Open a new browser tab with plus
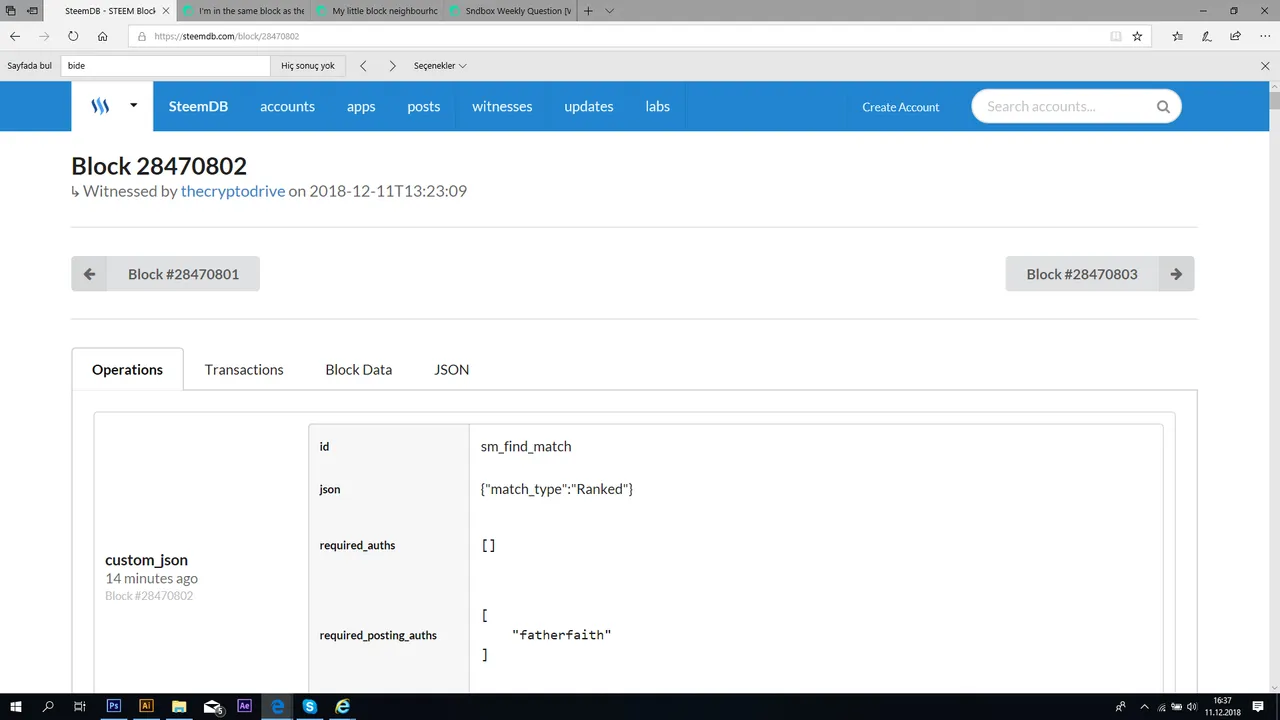 (x=588, y=11)
